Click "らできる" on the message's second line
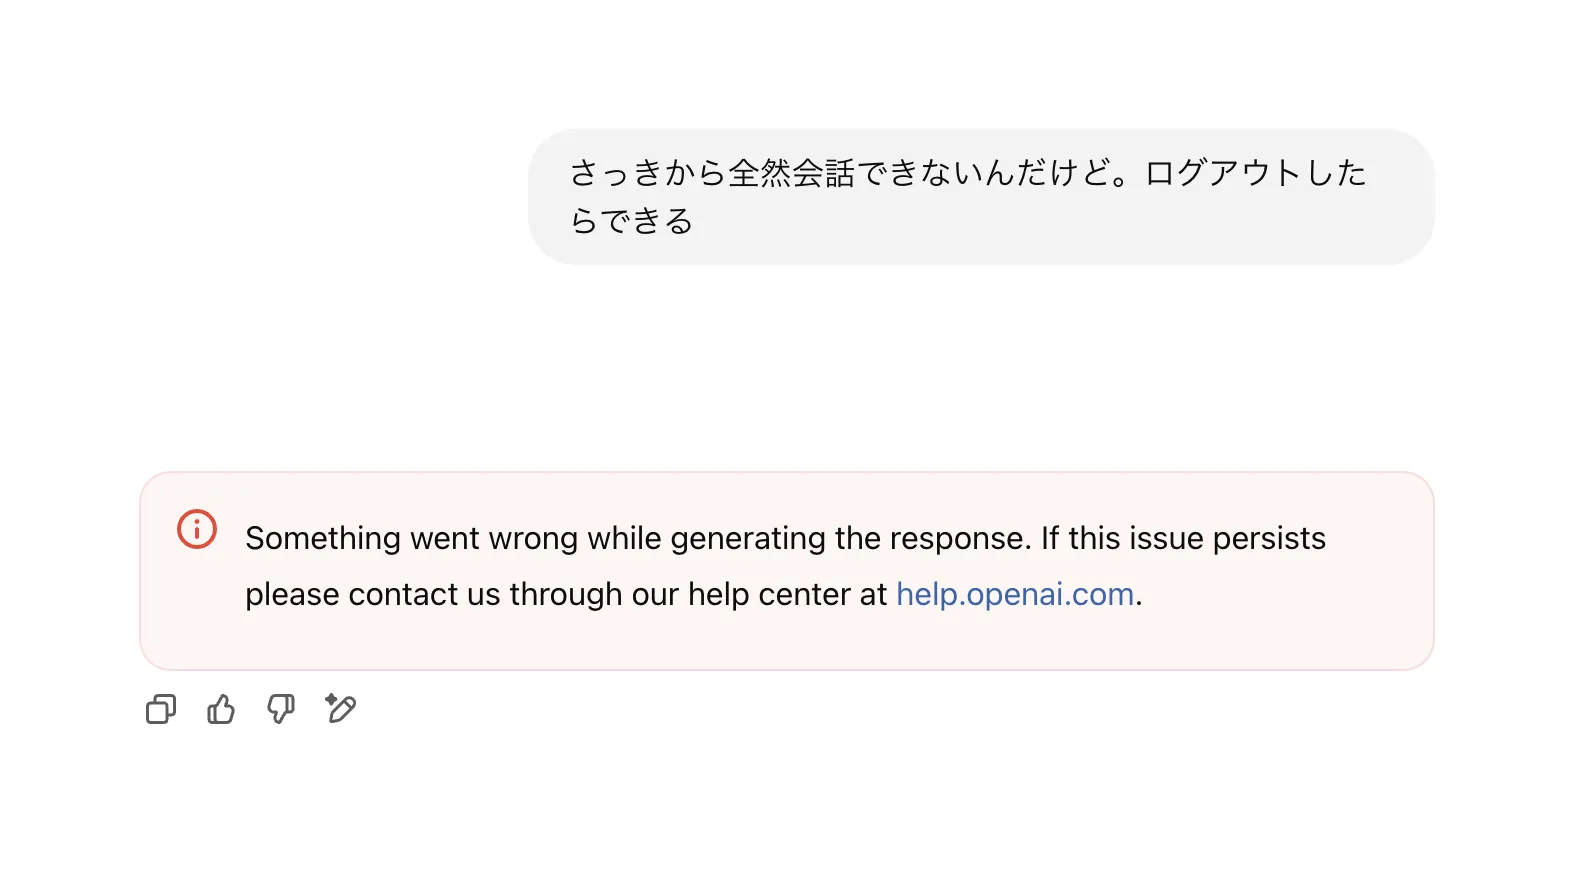This screenshot has height=884, width=1572. click(x=632, y=220)
